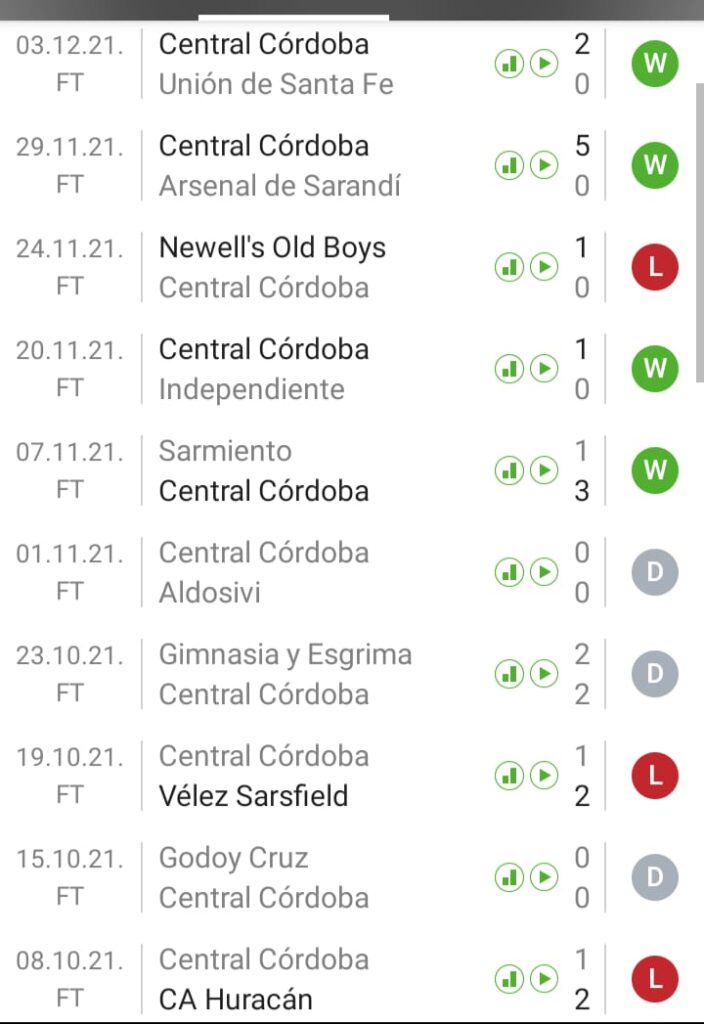Open stats icon for Sarmiento match
The width and height of the screenshot is (704, 1024).
pos(510,471)
